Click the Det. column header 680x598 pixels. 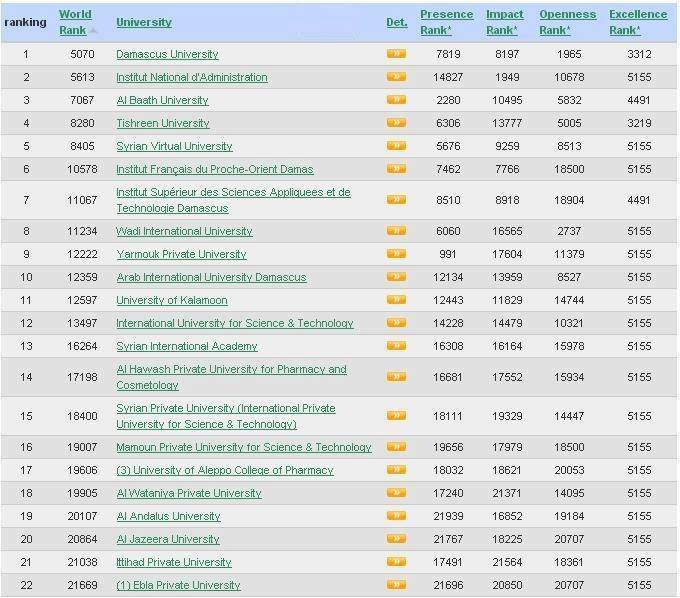point(397,22)
